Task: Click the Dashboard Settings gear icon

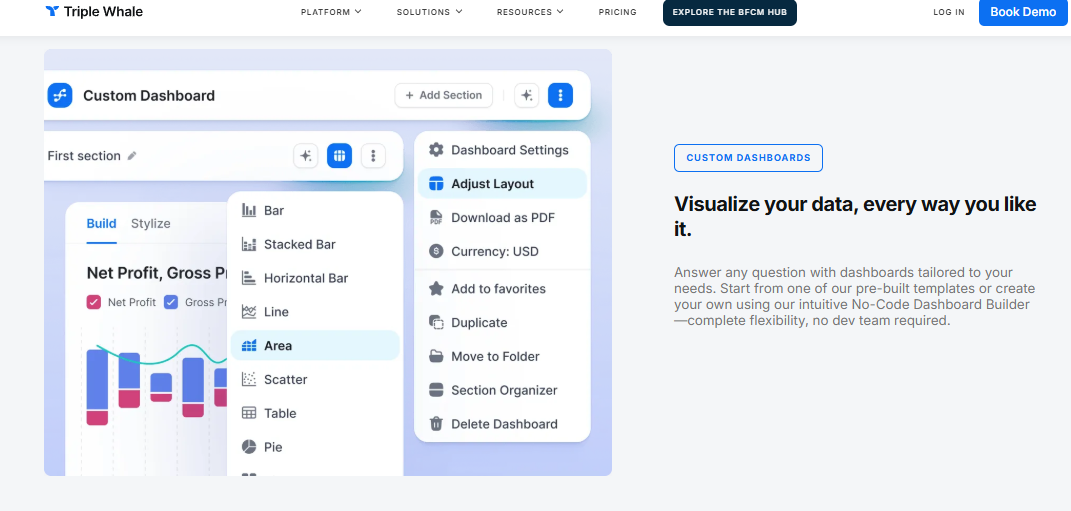Action: tap(436, 150)
